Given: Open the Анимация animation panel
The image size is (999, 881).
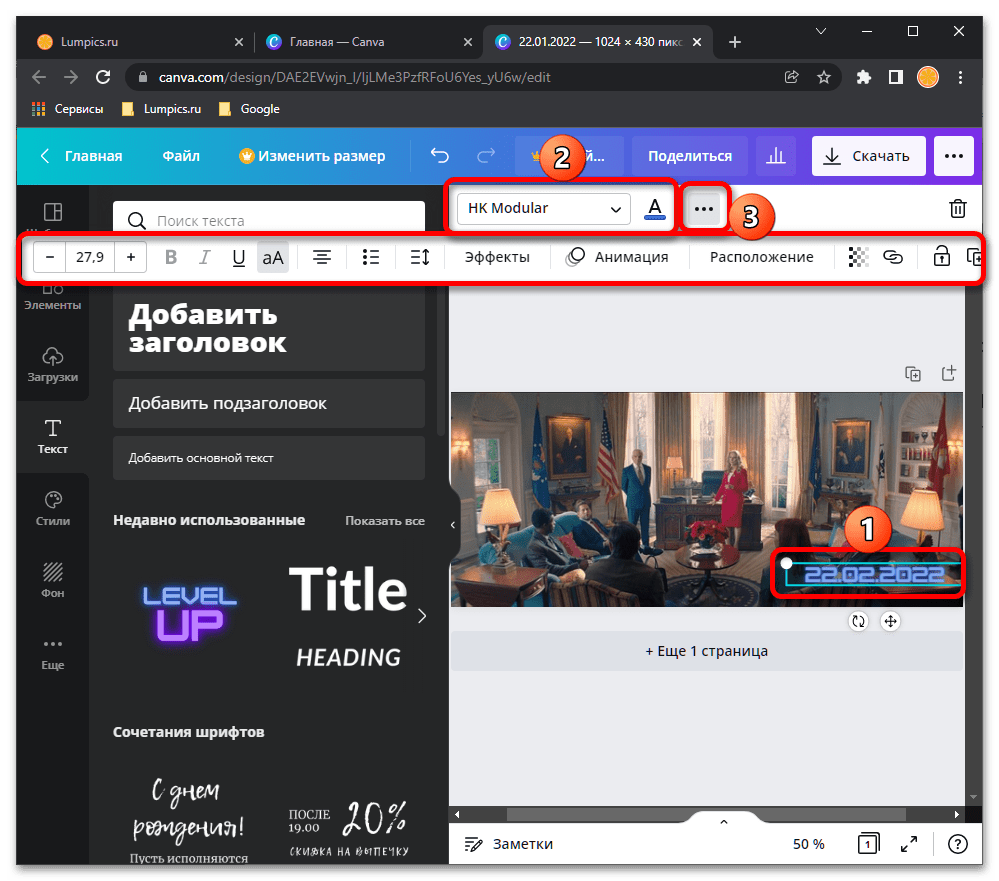Looking at the screenshot, I should tap(617, 257).
